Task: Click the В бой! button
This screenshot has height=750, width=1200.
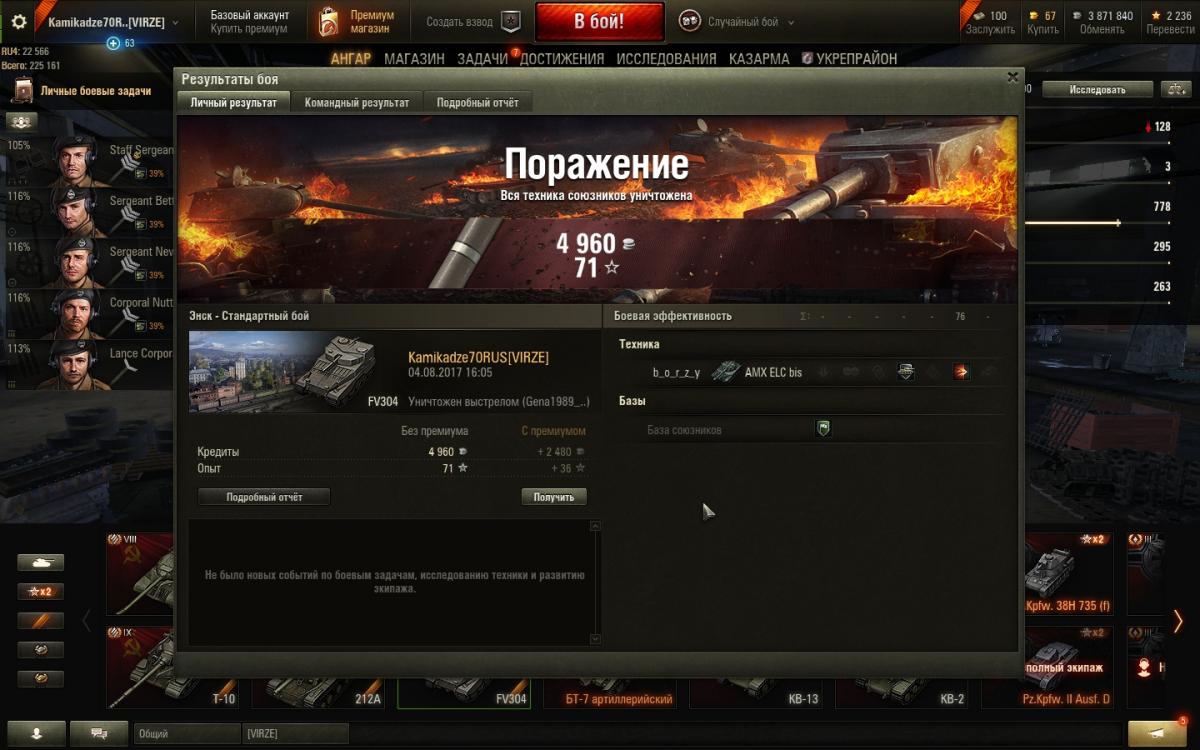Action: [600, 21]
